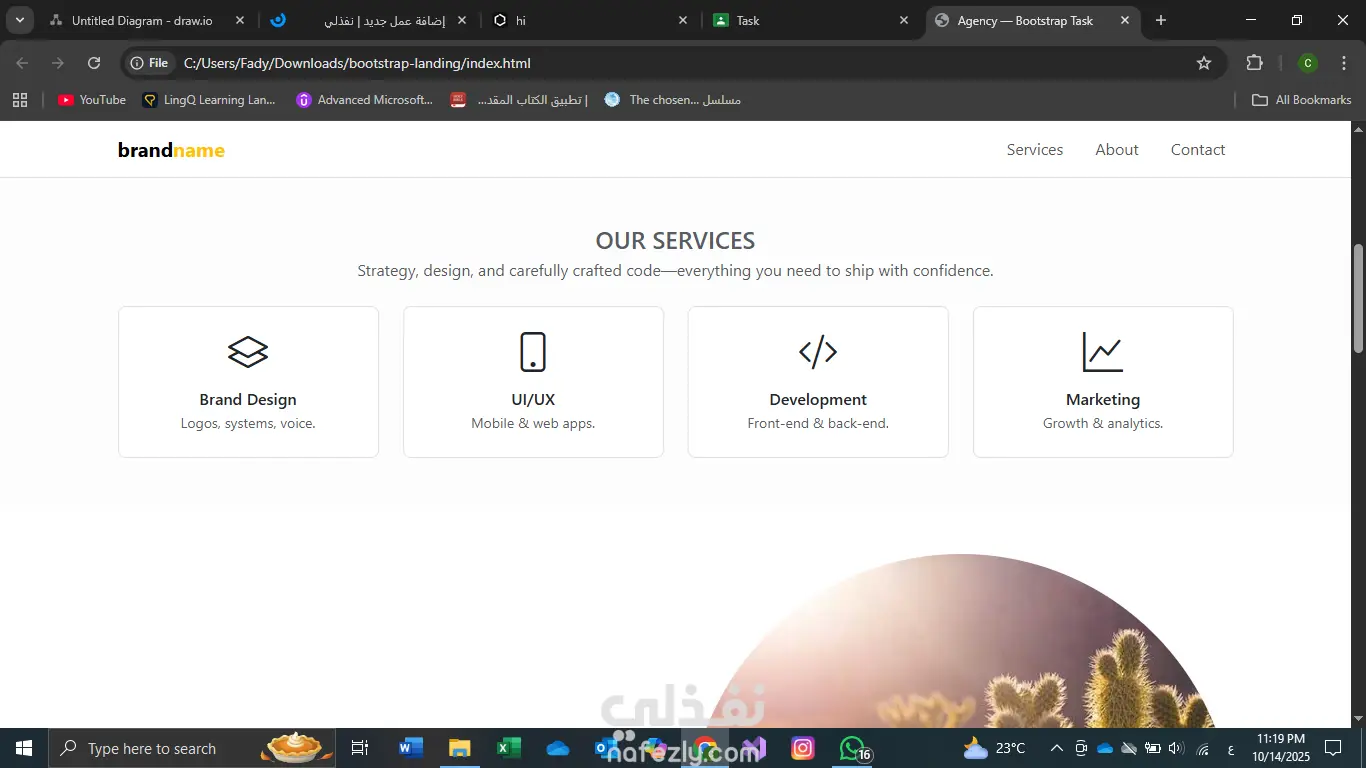The image size is (1366, 768).
Task: Open the taskbar clock and calendar
Action: tap(1281, 748)
